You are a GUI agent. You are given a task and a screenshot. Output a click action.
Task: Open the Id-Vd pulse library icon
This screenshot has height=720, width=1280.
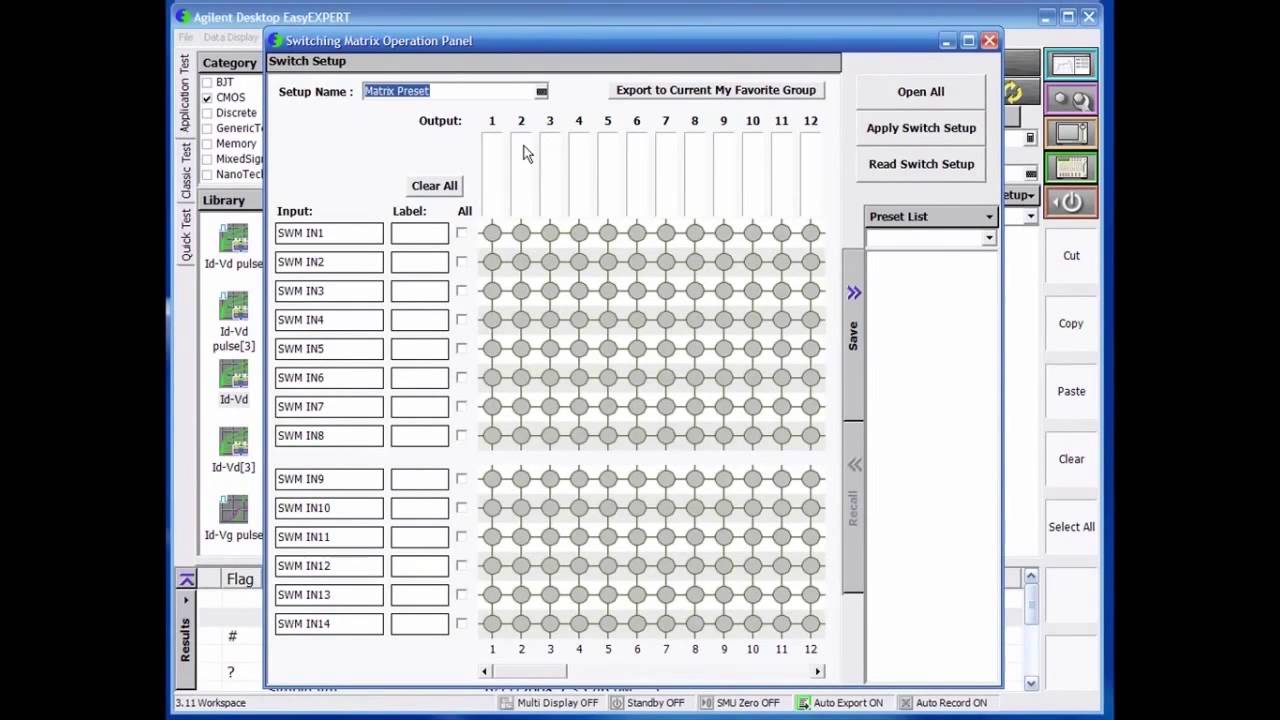coord(233,239)
